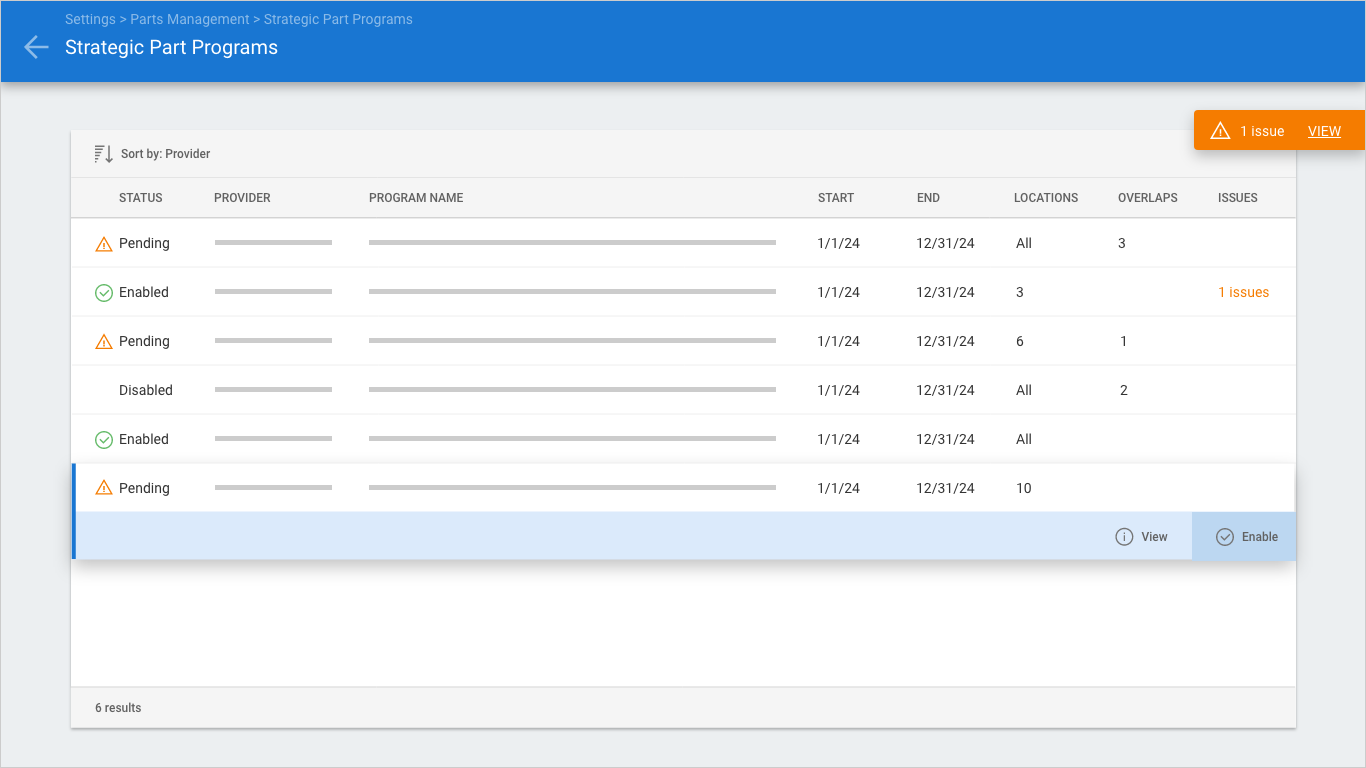Click View button in selected row actions

coord(1141,537)
